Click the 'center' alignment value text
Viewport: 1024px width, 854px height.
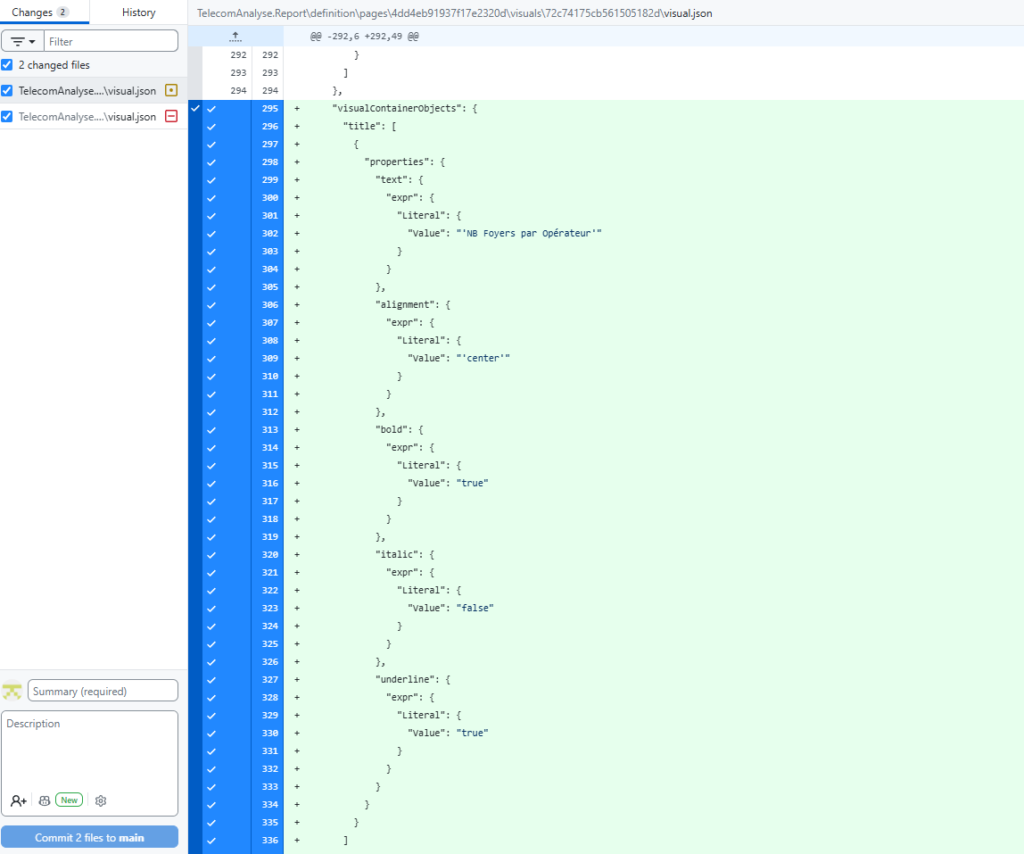click(x=483, y=358)
